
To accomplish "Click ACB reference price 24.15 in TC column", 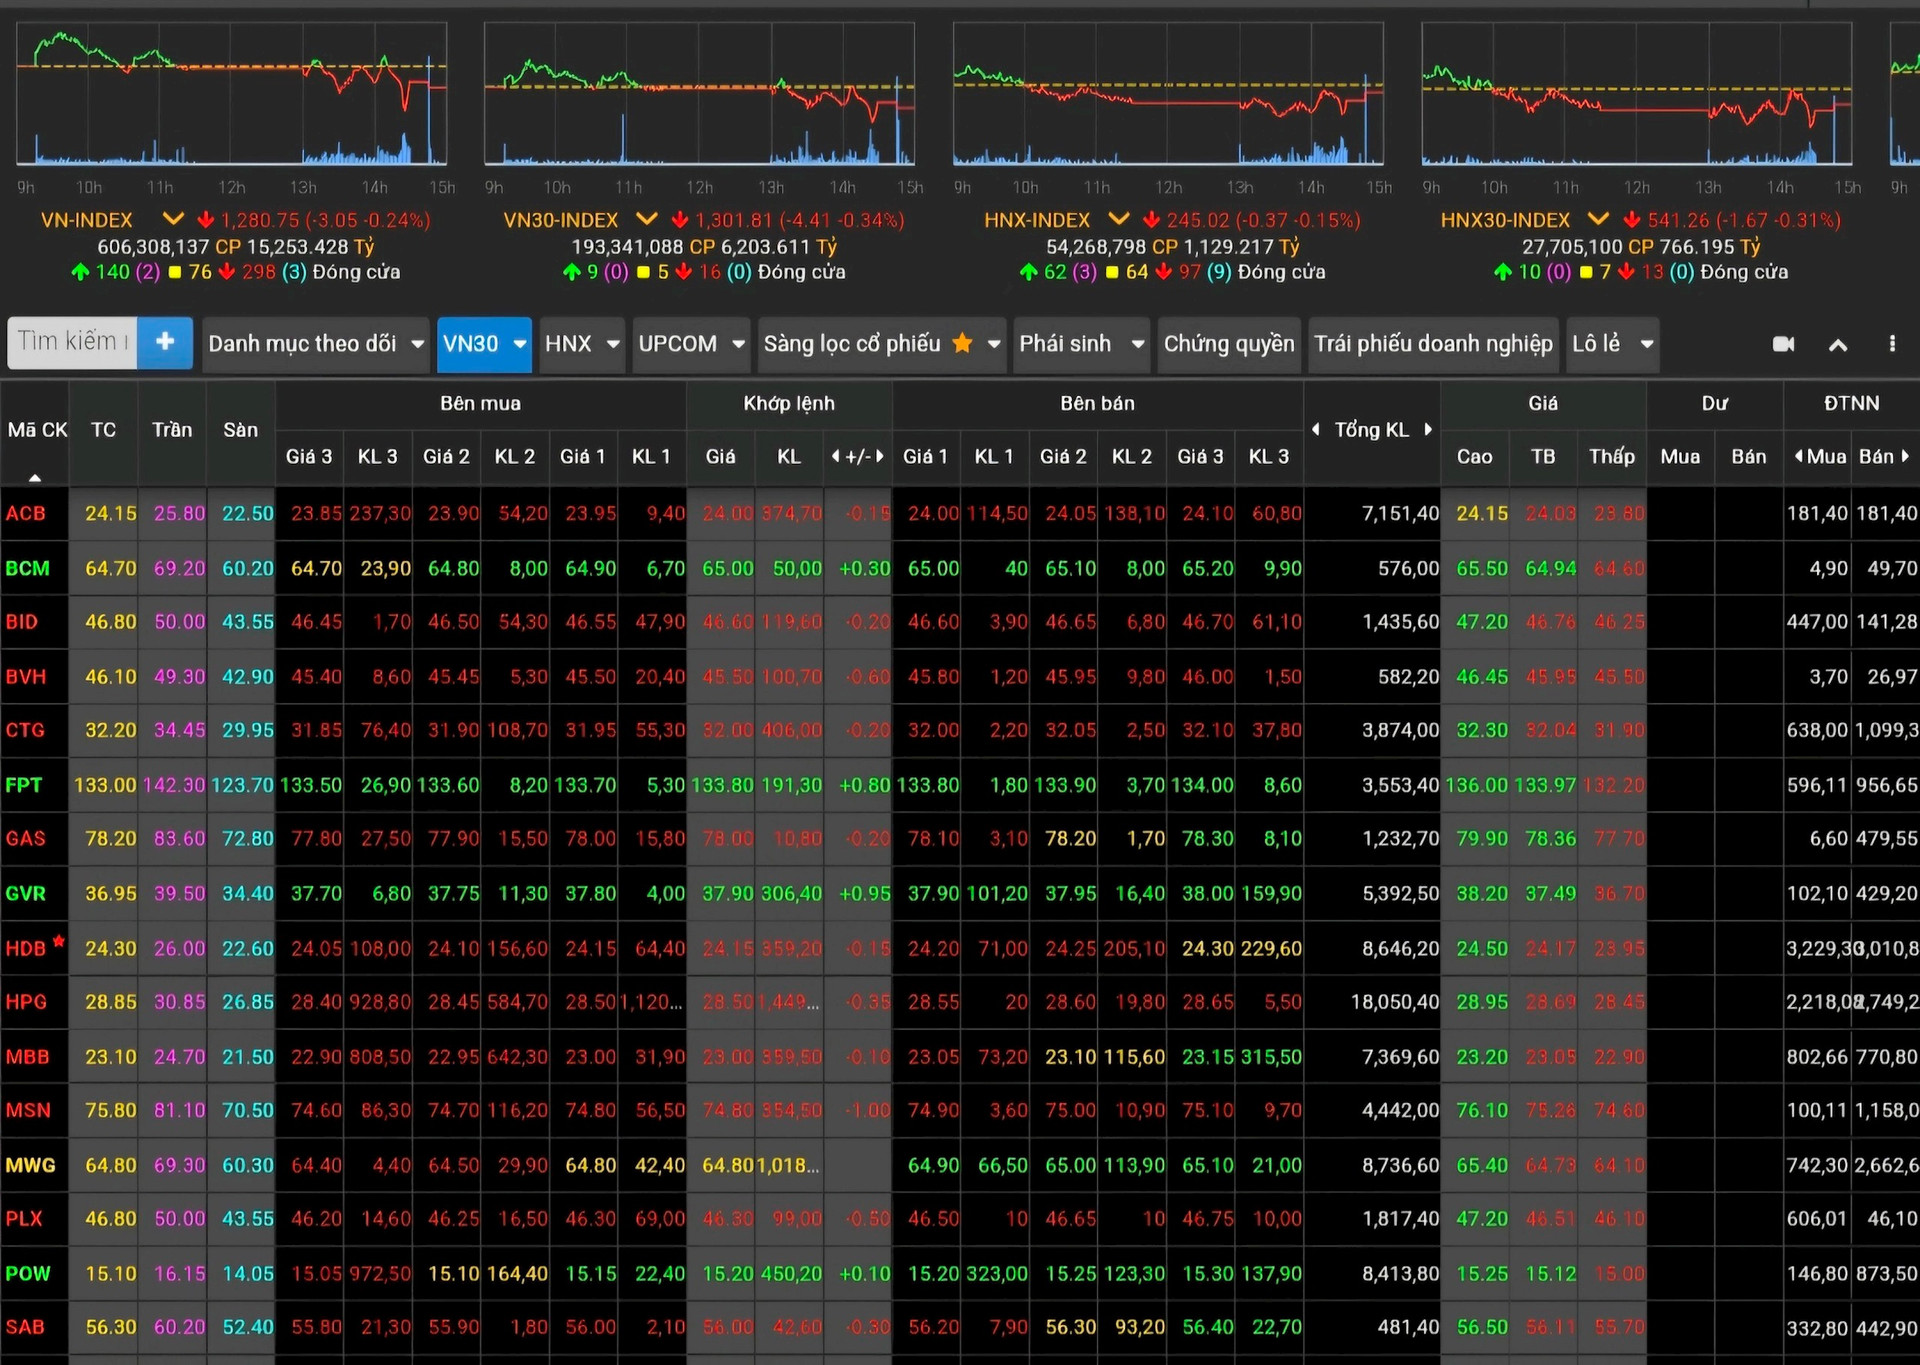I will point(110,513).
